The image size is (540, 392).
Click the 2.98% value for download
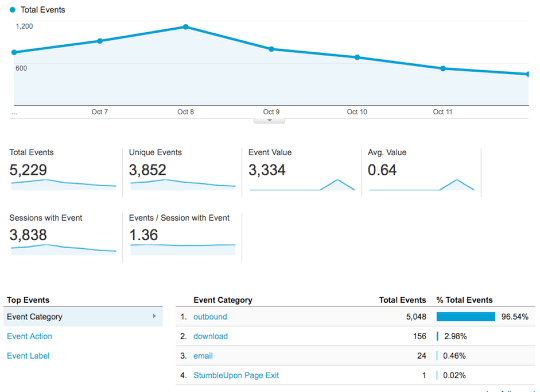coord(455,336)
